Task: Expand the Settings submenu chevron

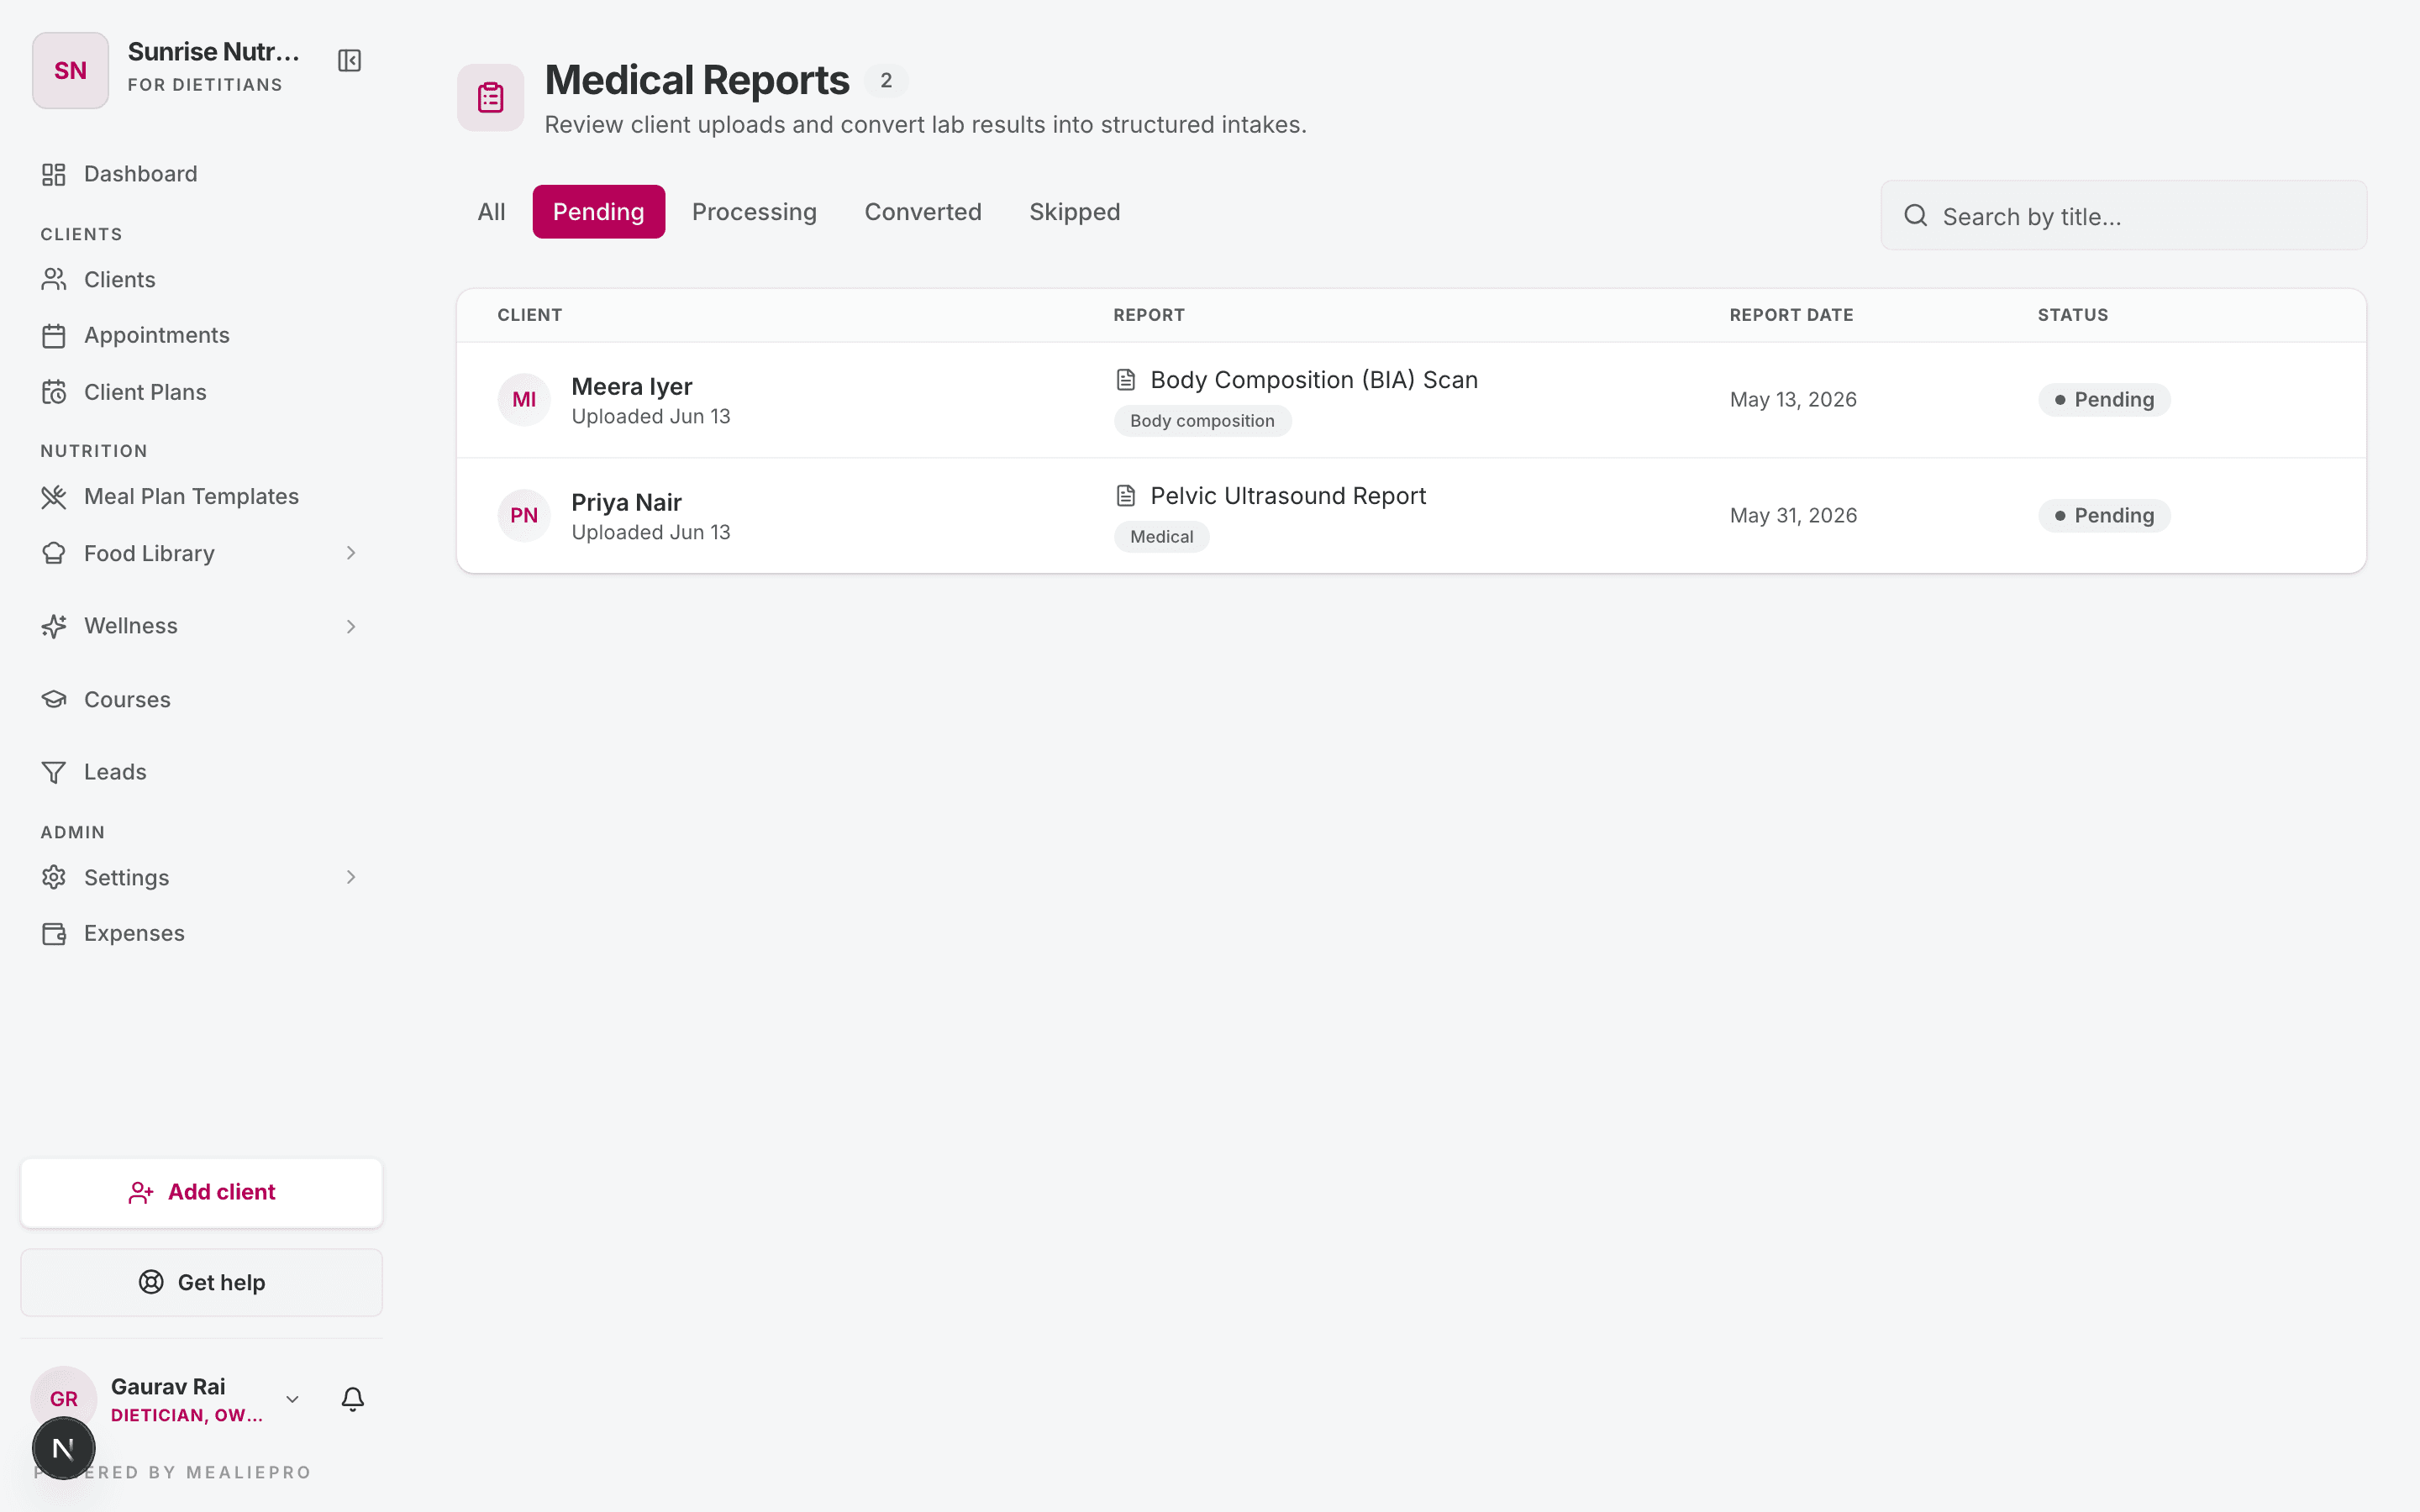Action: [351, 877]
